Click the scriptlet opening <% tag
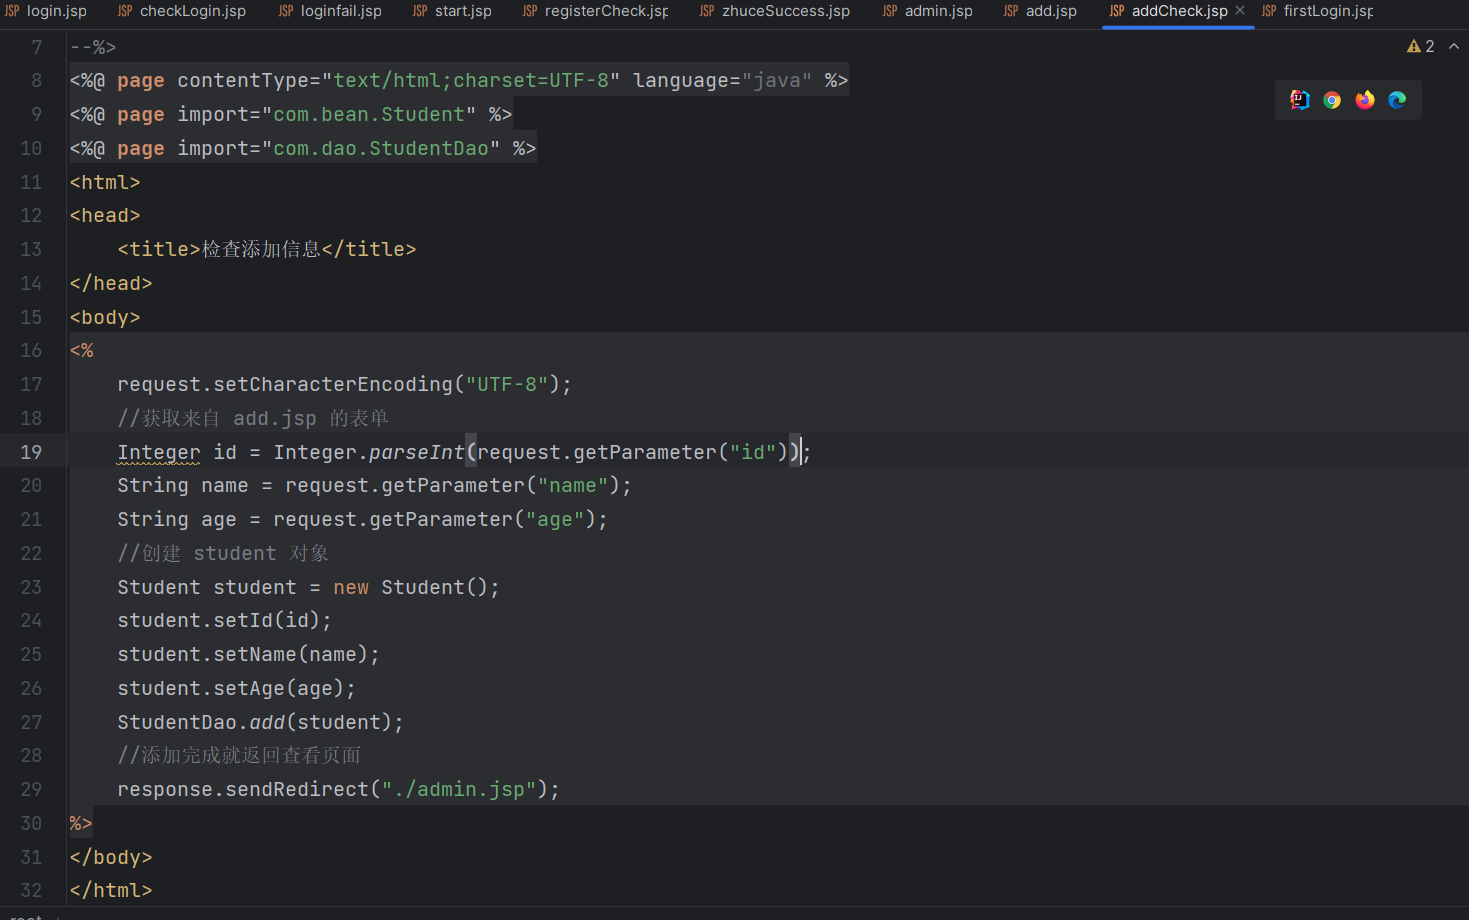The width and height of the screenshot is (1469, 920). click(81, 350)
